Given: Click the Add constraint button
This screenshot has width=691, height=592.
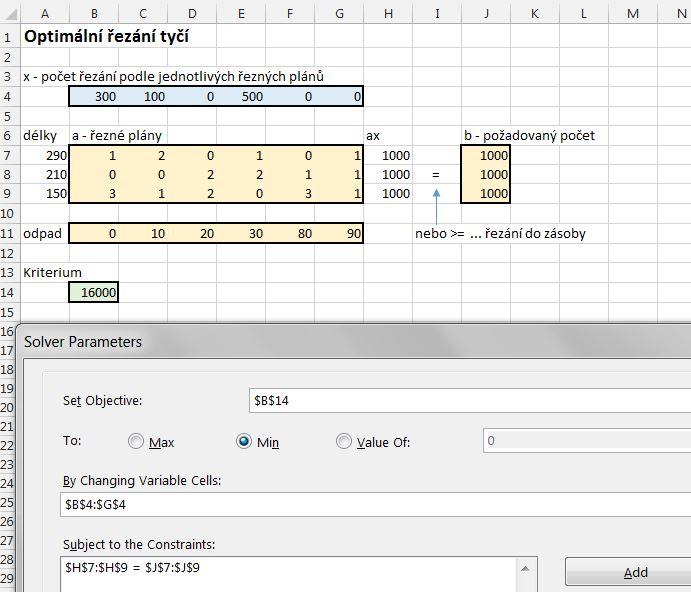Looking at the screenshot, I should click(x=628, y=572).
